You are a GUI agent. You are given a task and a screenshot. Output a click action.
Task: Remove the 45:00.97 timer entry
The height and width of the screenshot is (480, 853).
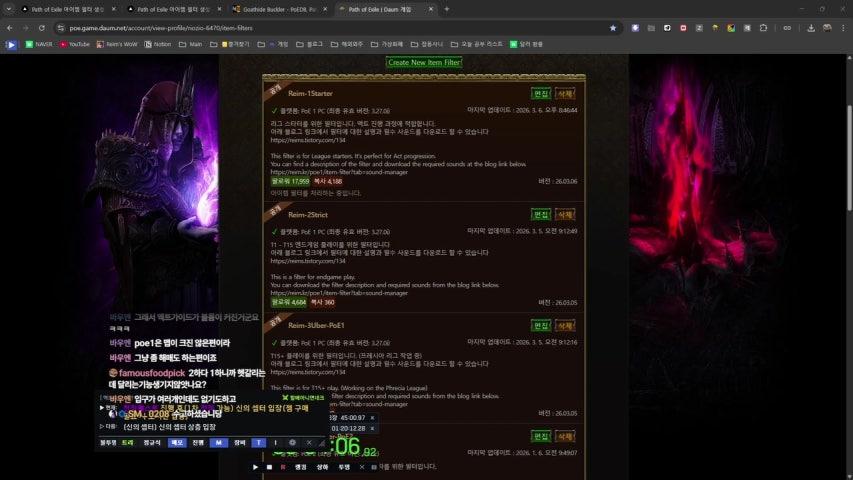(372, 418)
